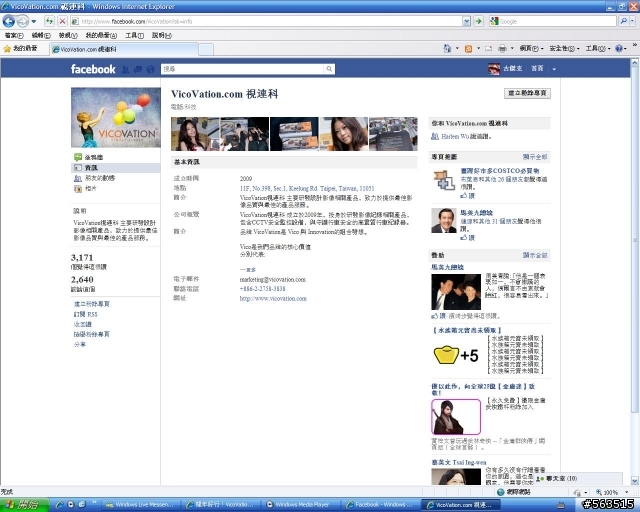Open 臺灣好市多COSTCO必買物 page link
Screen dimensions: 640x512
(500, 171)
